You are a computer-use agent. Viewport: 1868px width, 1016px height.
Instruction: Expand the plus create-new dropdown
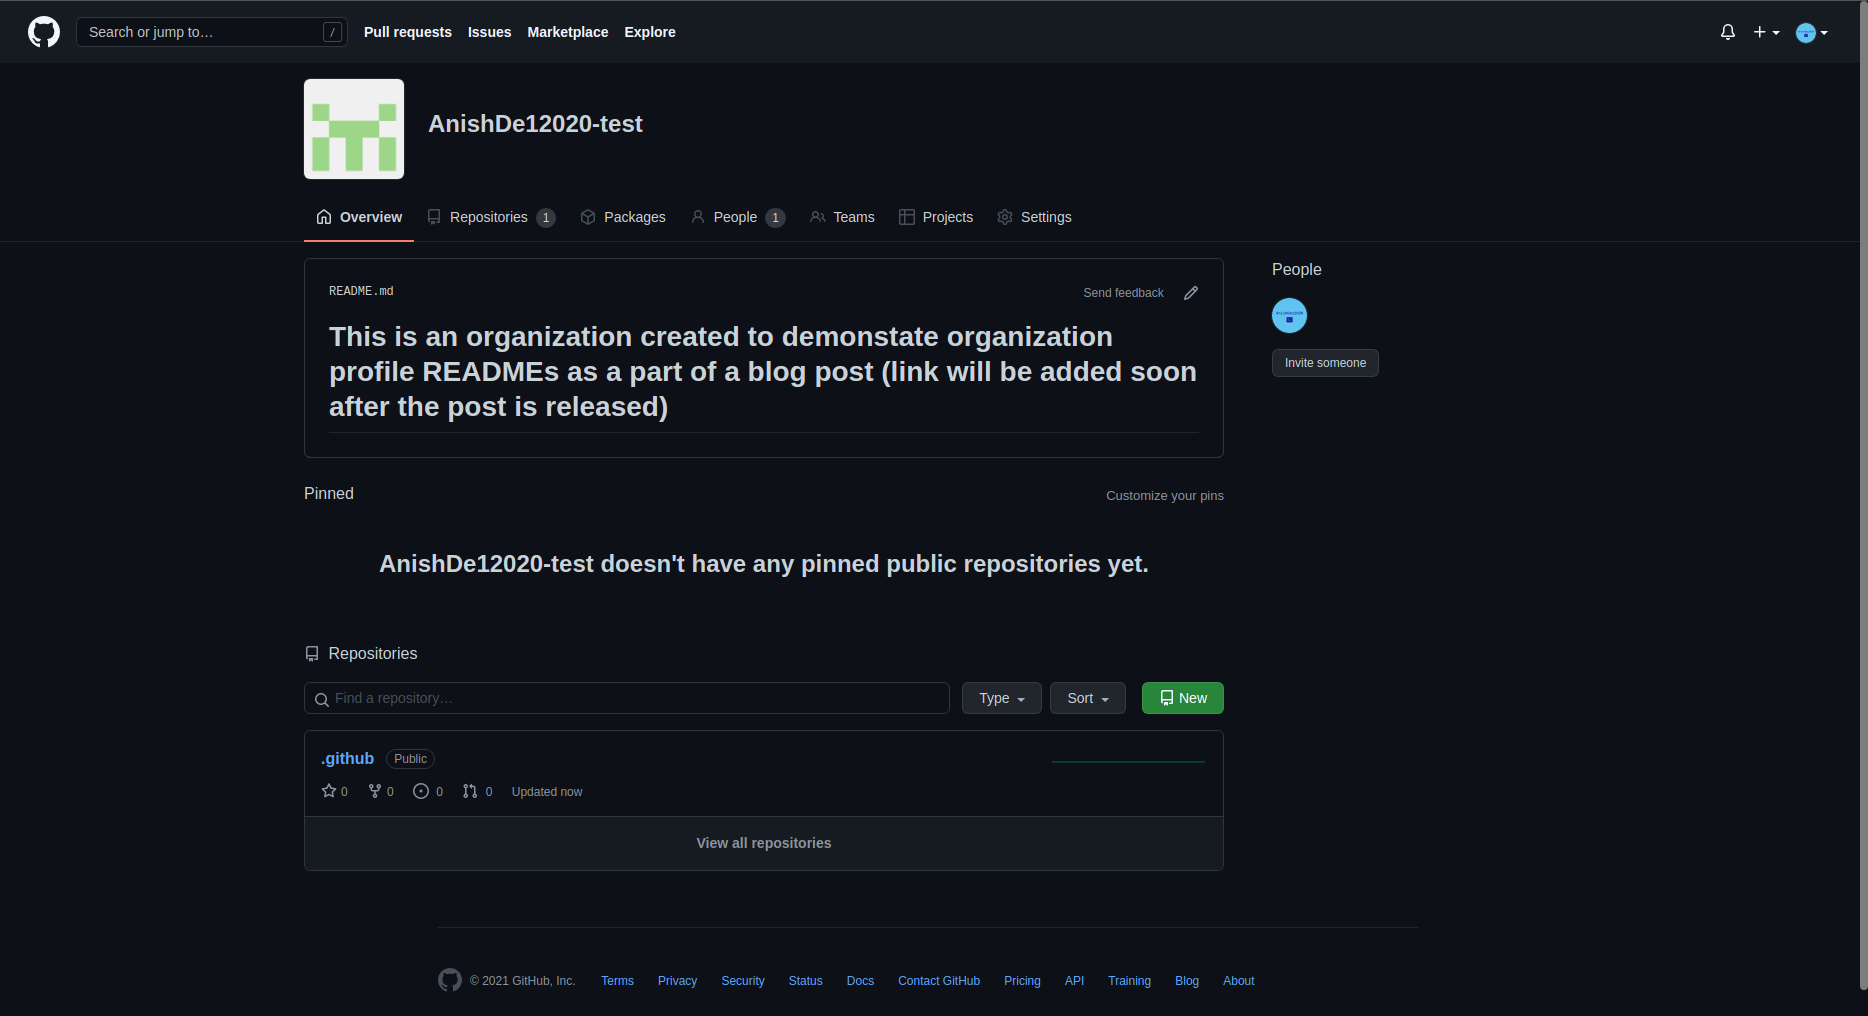tap(1766, 32)
